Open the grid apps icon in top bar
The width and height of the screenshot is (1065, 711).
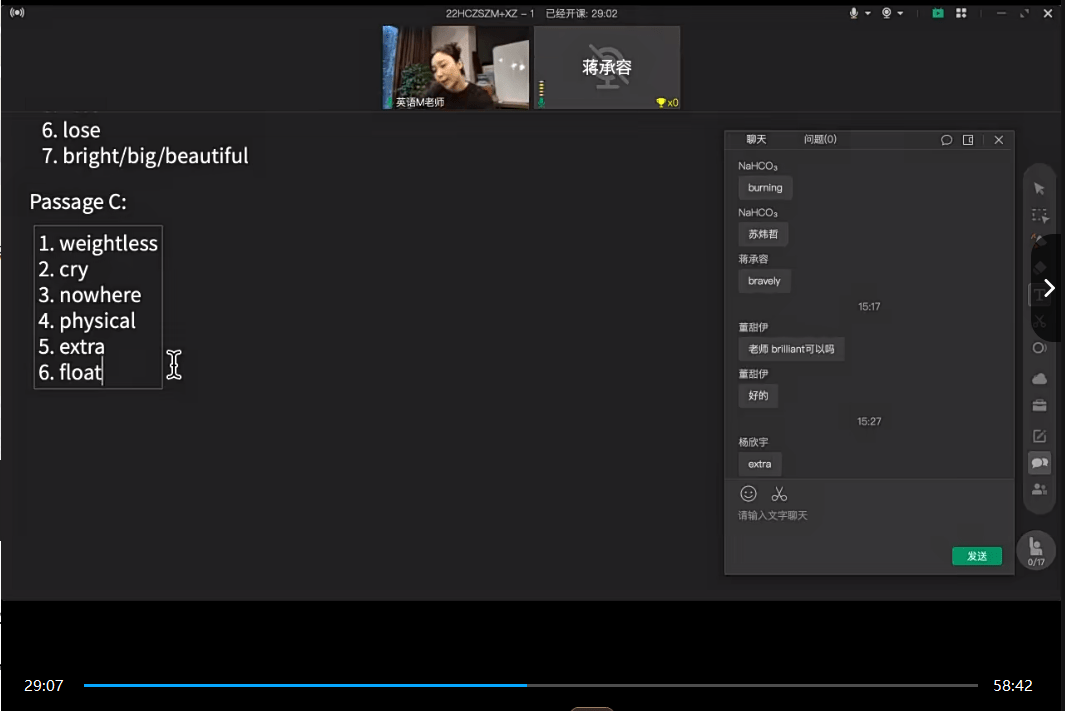[961, 13]
